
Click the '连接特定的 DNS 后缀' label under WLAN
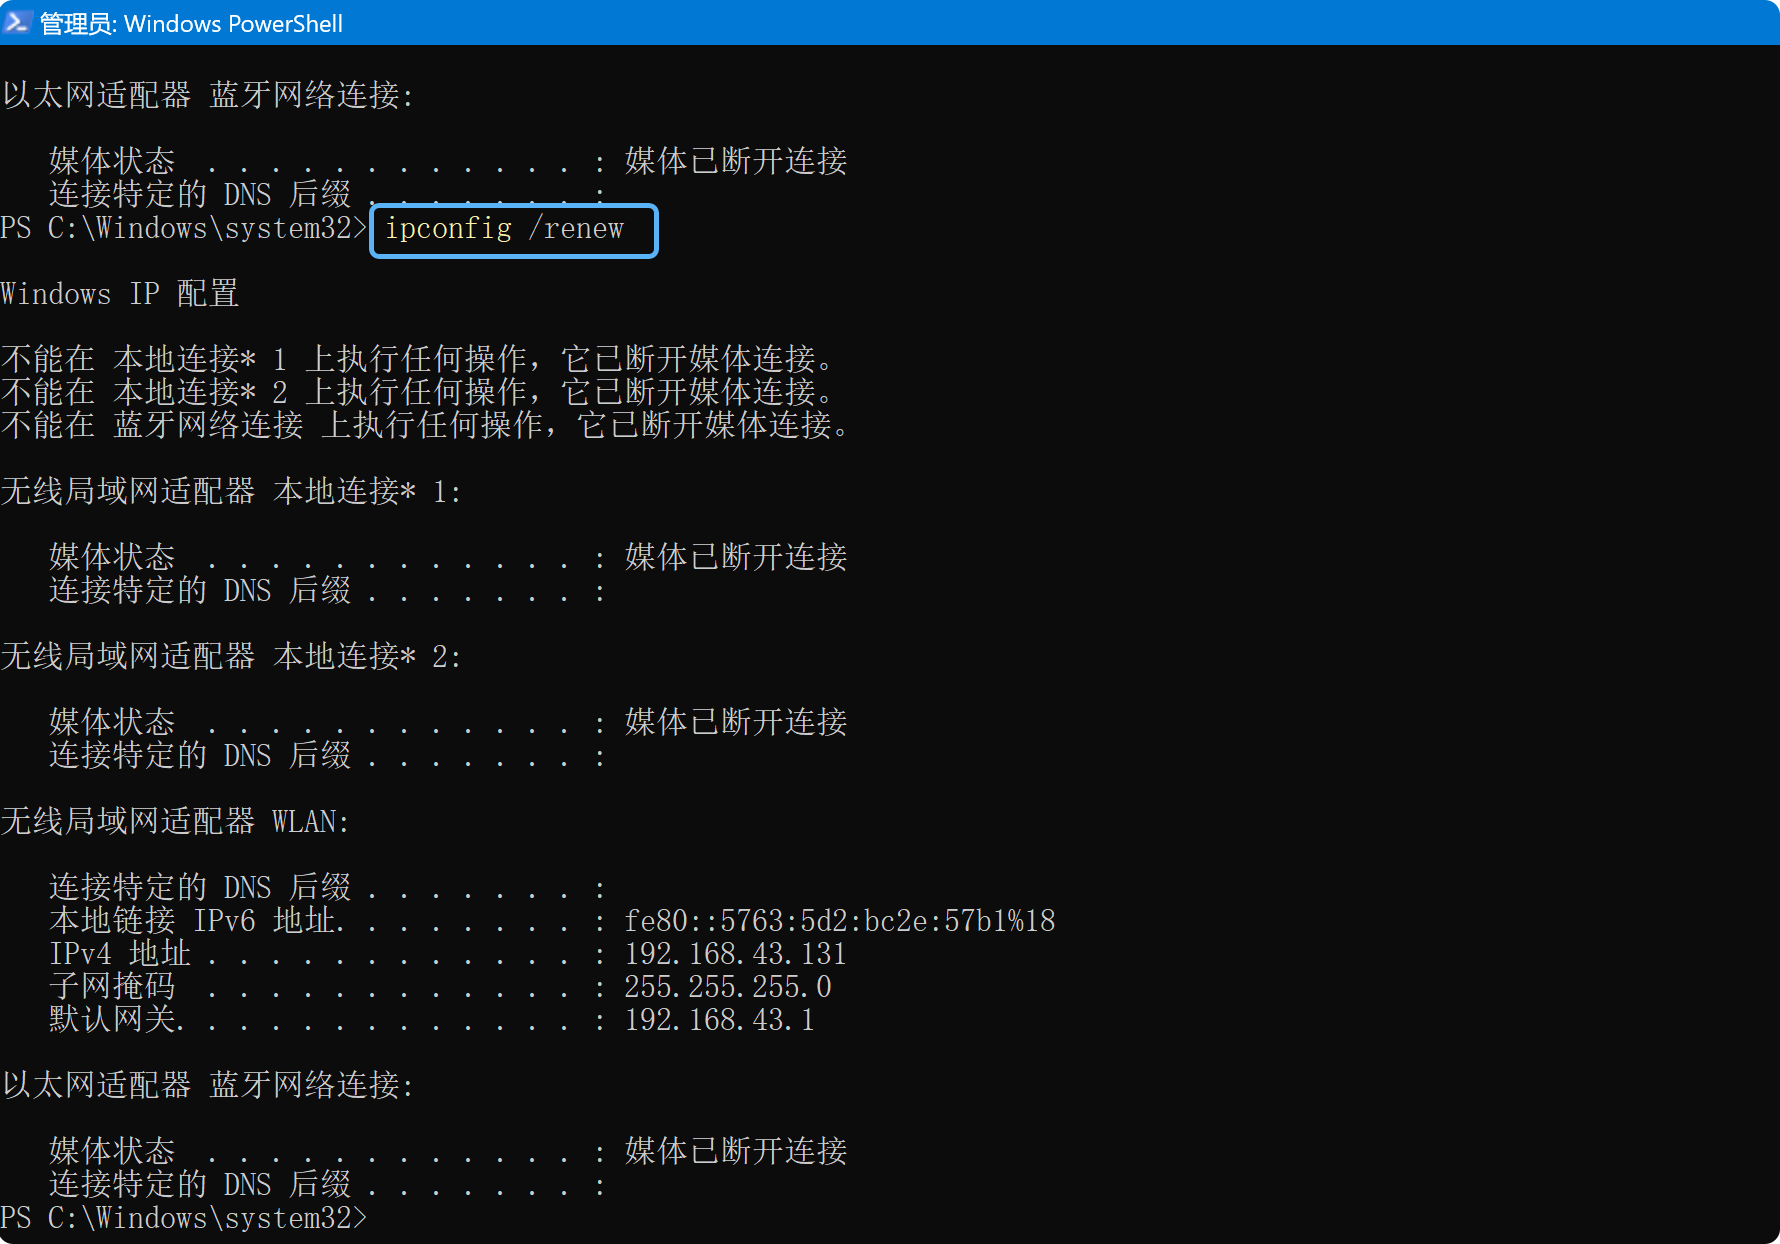(x=200, y=887)
